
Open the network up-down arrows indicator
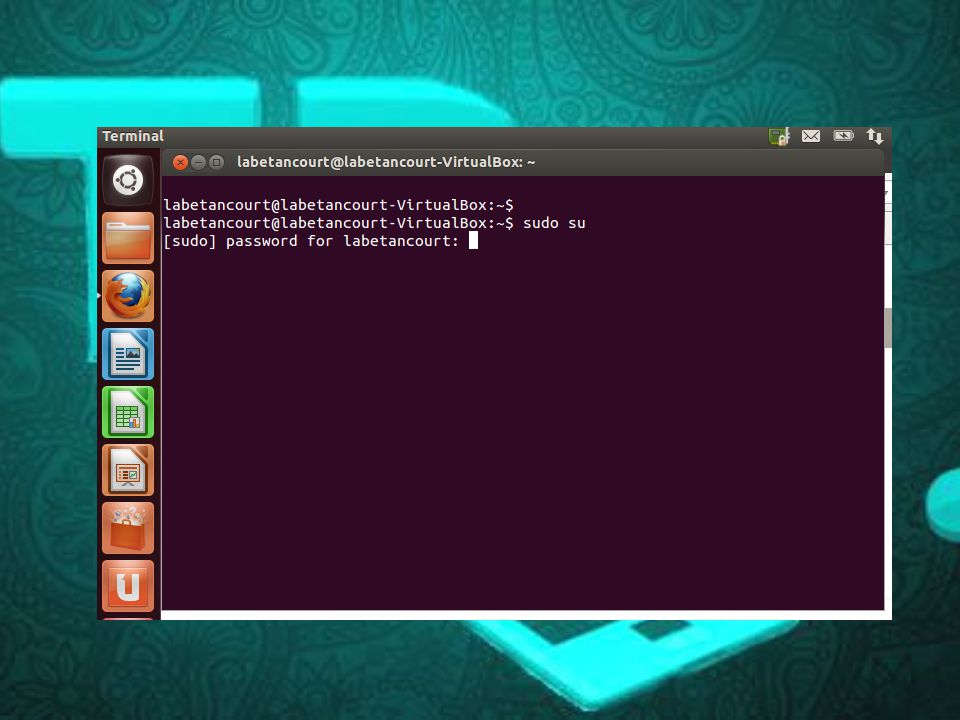coord(874,136)
